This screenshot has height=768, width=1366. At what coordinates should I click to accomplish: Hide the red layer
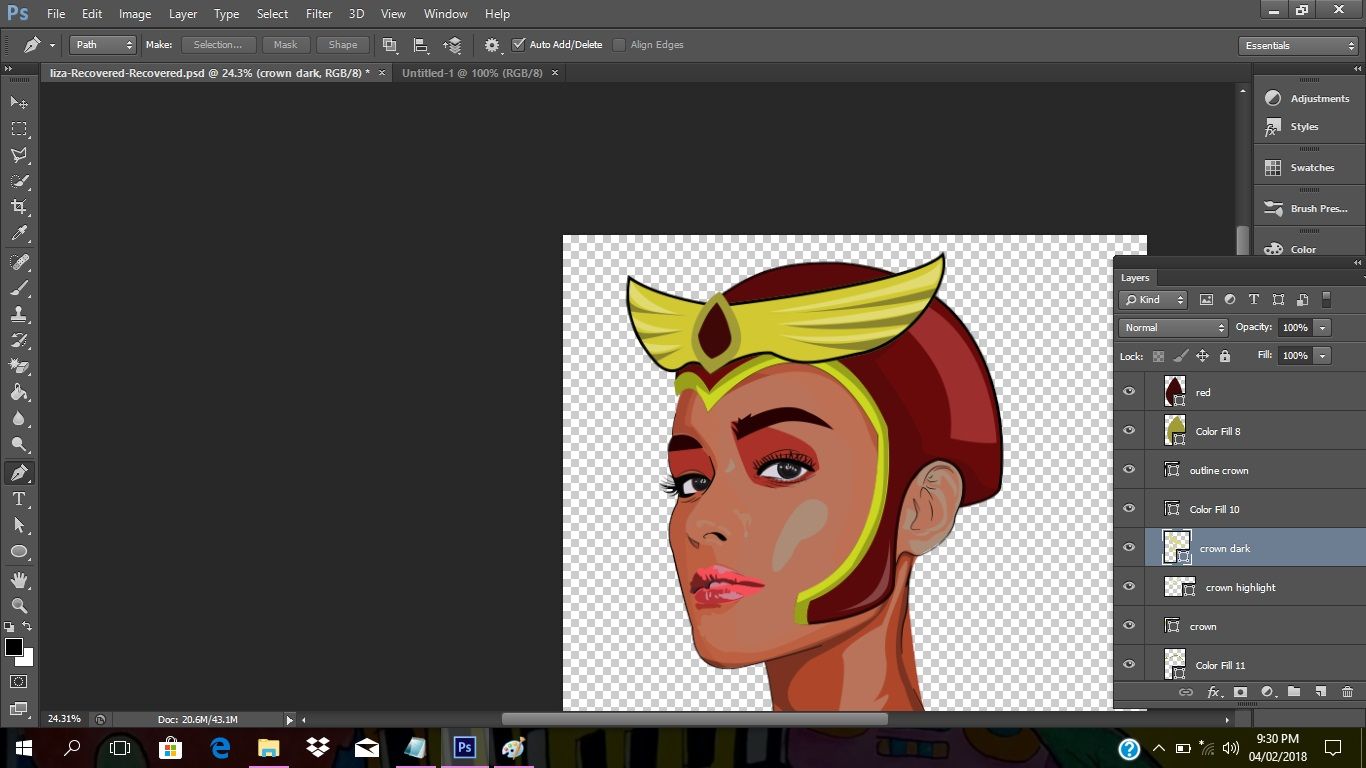[1129, 392]
